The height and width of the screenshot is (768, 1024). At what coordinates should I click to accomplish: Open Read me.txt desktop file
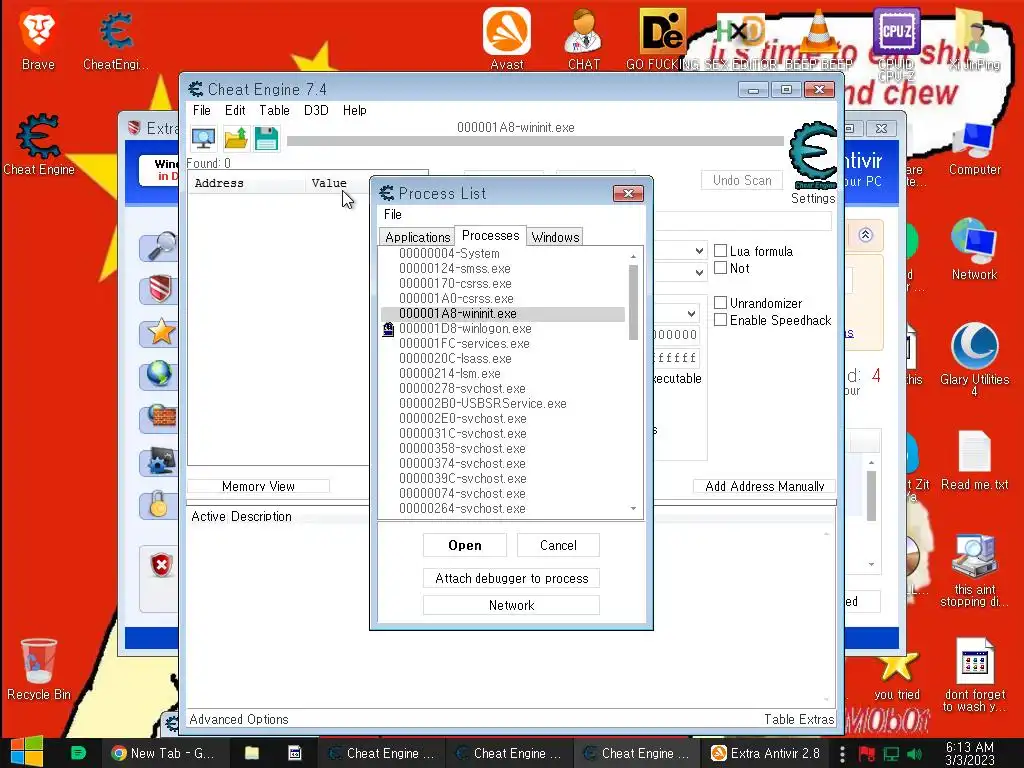974,460
